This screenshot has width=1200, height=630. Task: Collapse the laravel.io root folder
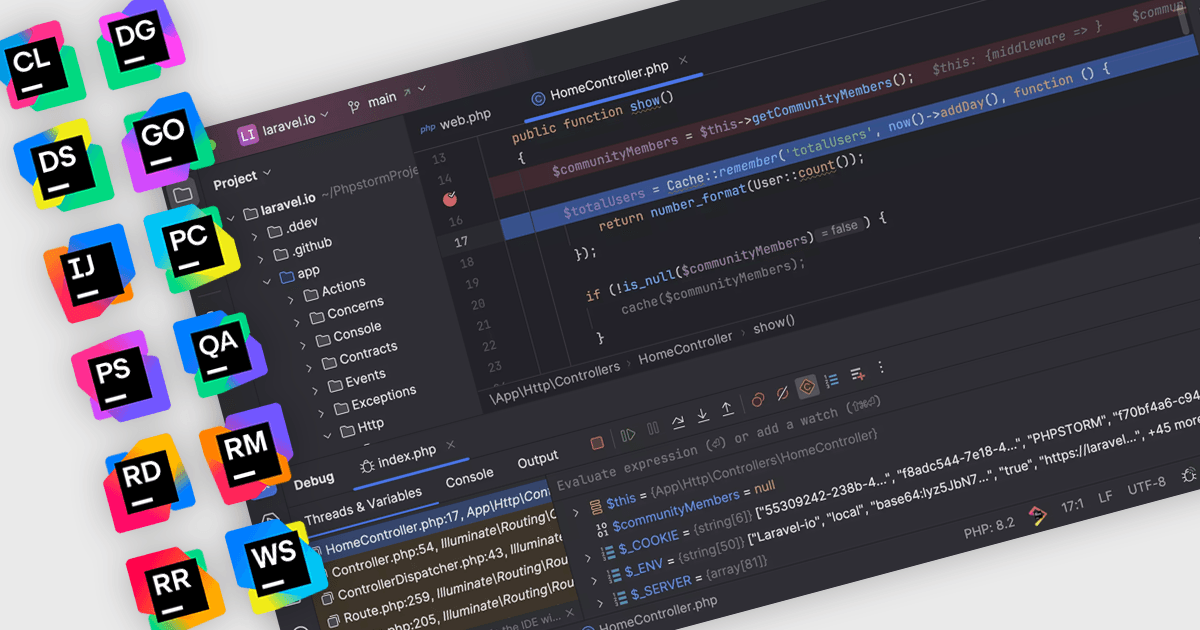pos(230,216)
